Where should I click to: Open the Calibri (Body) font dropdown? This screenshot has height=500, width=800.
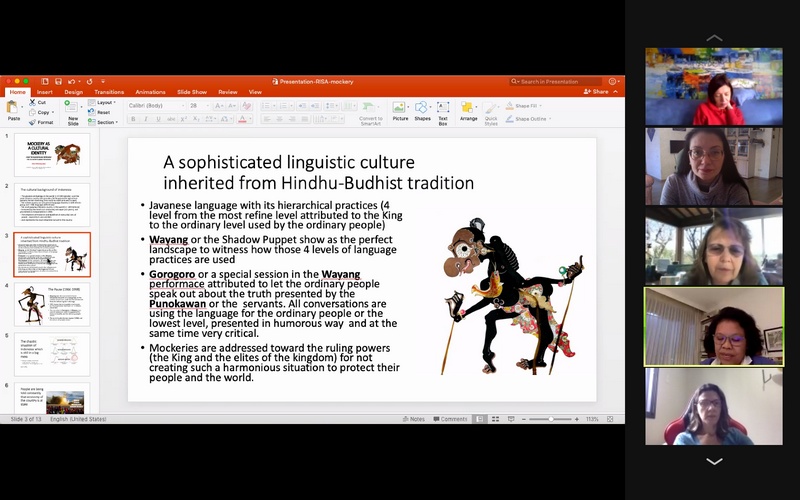[153, 105]
